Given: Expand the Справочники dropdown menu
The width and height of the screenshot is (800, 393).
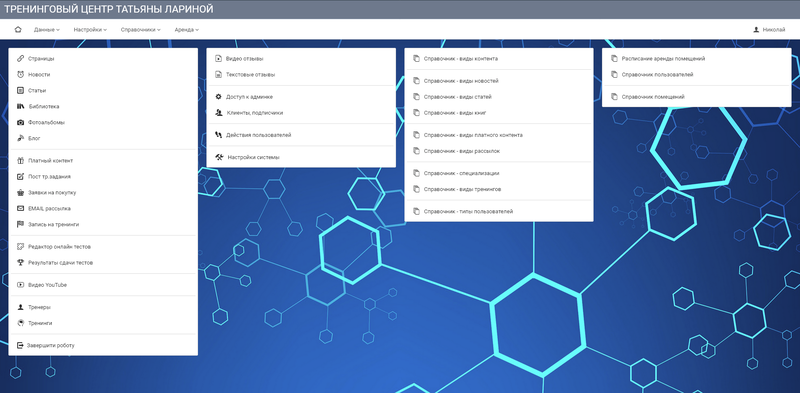Looking at the screenshot, I should click(x=141, y=30).
